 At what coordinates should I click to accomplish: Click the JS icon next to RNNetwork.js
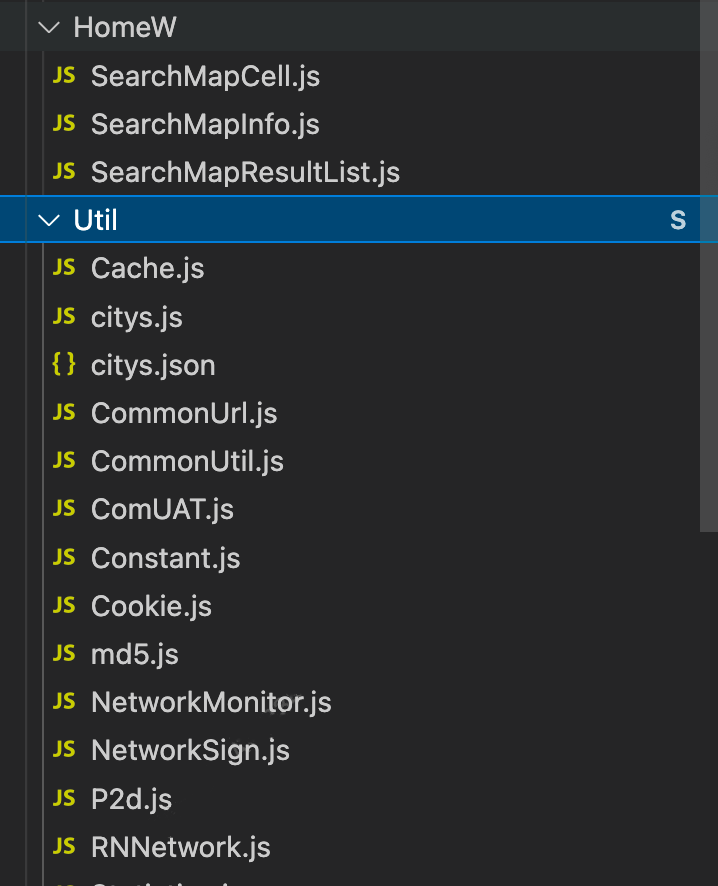click(x=64, y=846)
